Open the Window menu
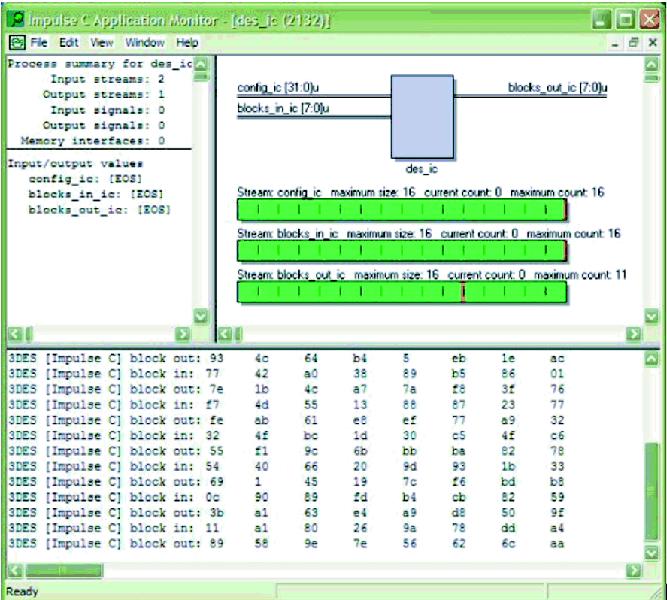The width and height of the screenshot is (667, 600). 145,43
